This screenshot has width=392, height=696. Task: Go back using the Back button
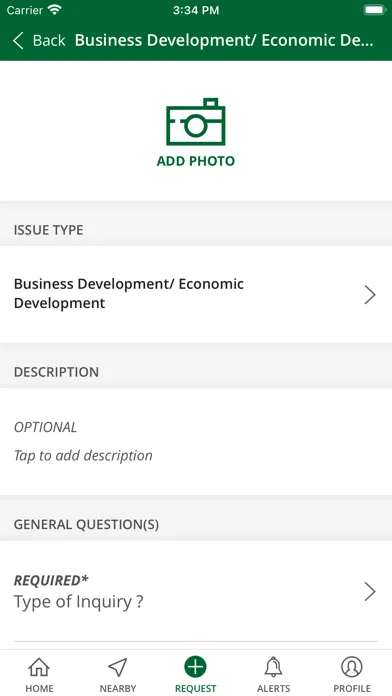(39, 40)
